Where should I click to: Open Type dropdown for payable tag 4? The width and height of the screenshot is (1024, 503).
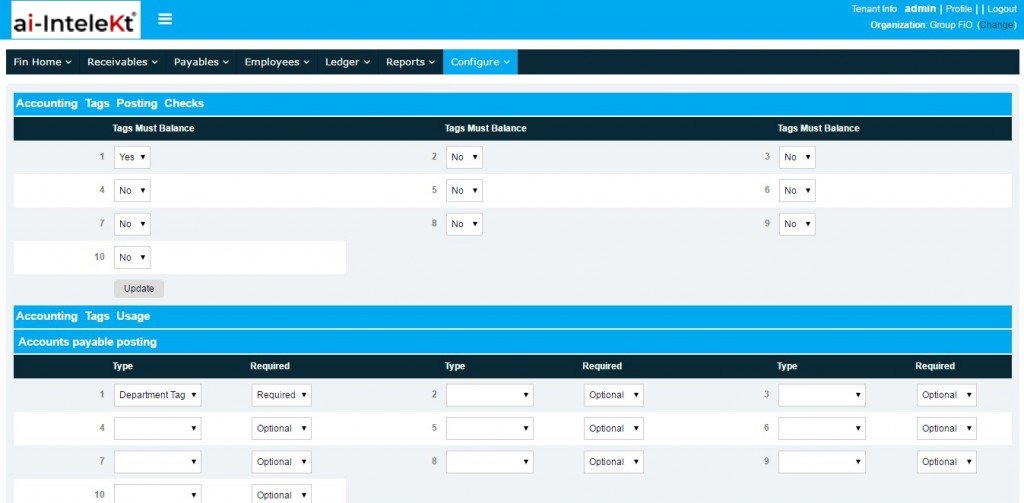pos(157,429)
